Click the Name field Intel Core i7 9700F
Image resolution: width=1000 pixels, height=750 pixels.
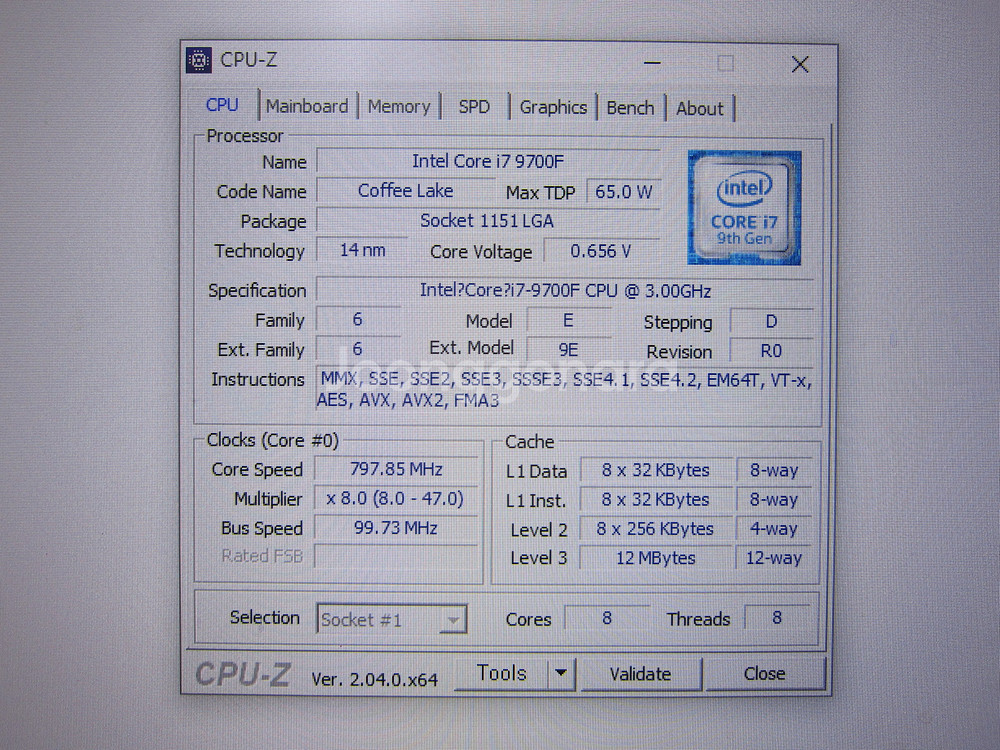click(488, 161)
